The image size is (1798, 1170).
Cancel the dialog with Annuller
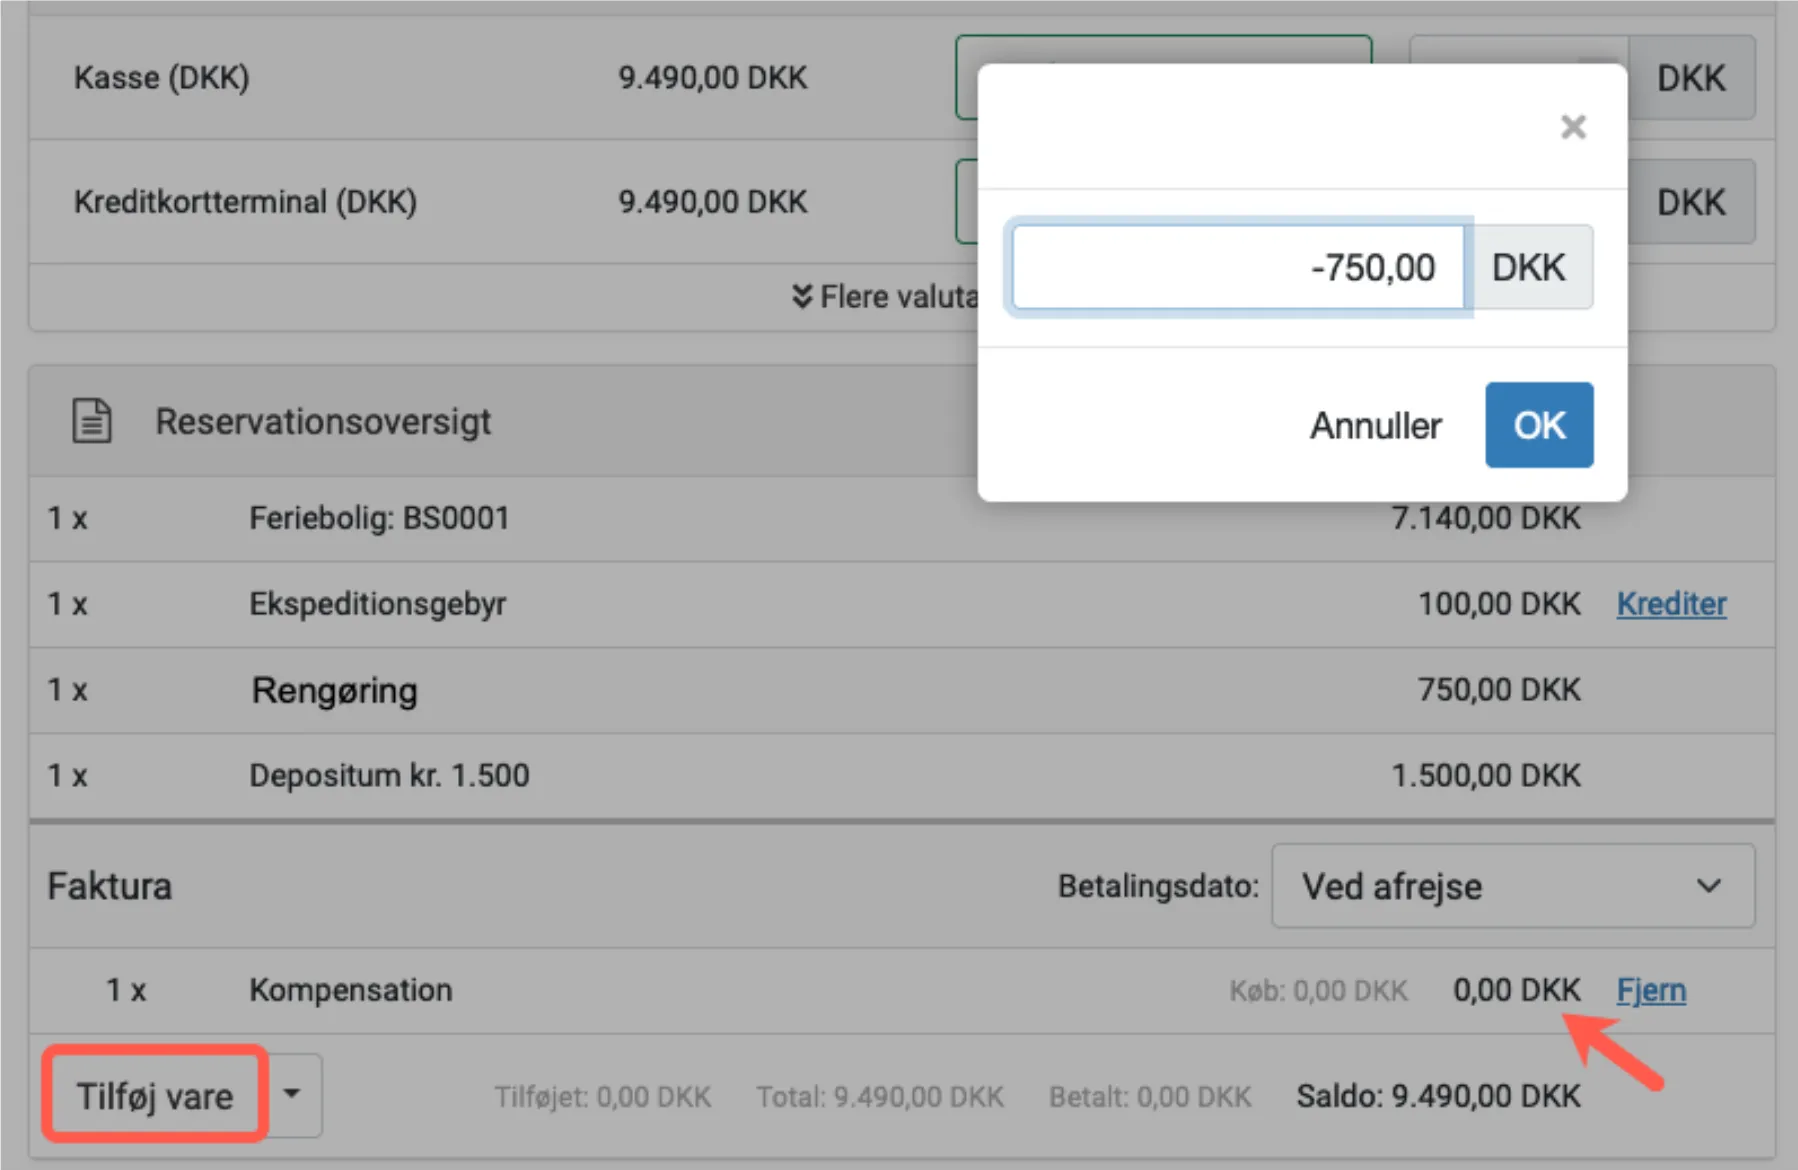(1375, 426)
